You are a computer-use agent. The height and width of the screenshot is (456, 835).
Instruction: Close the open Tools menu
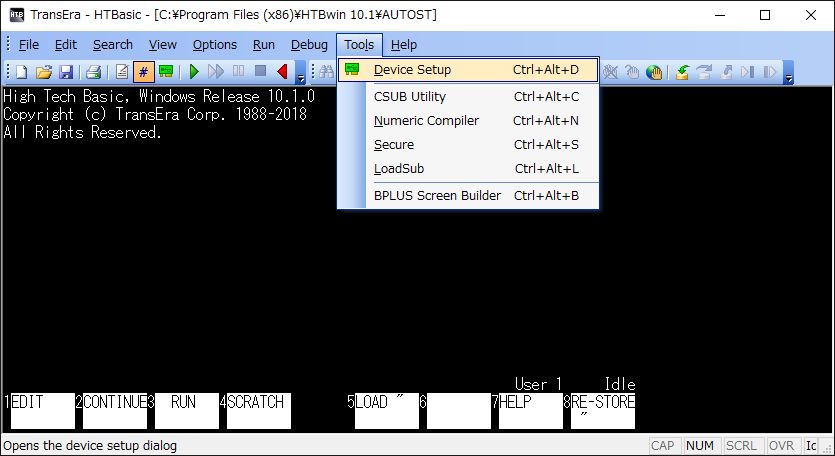click(359, 45)
